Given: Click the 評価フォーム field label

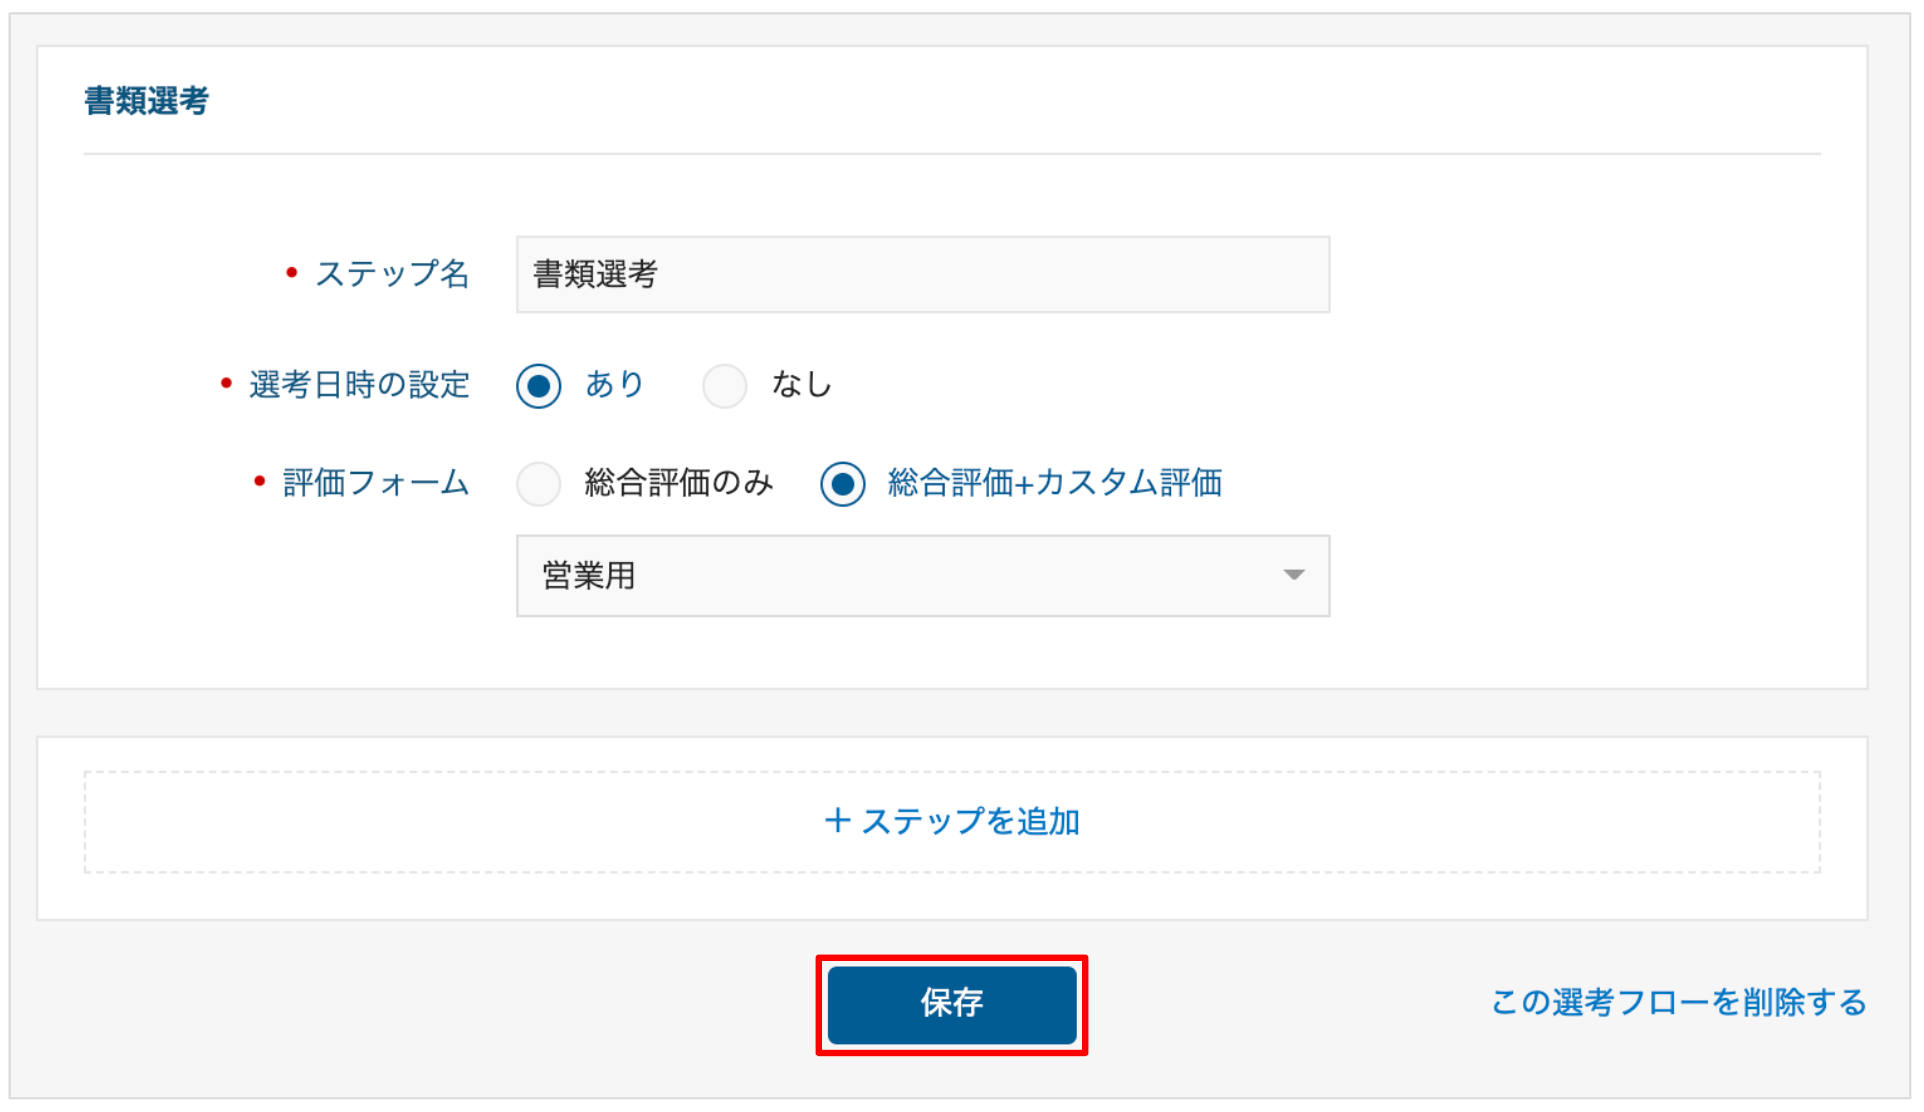Looking at the screenshot, I should (x=376, y=483).
